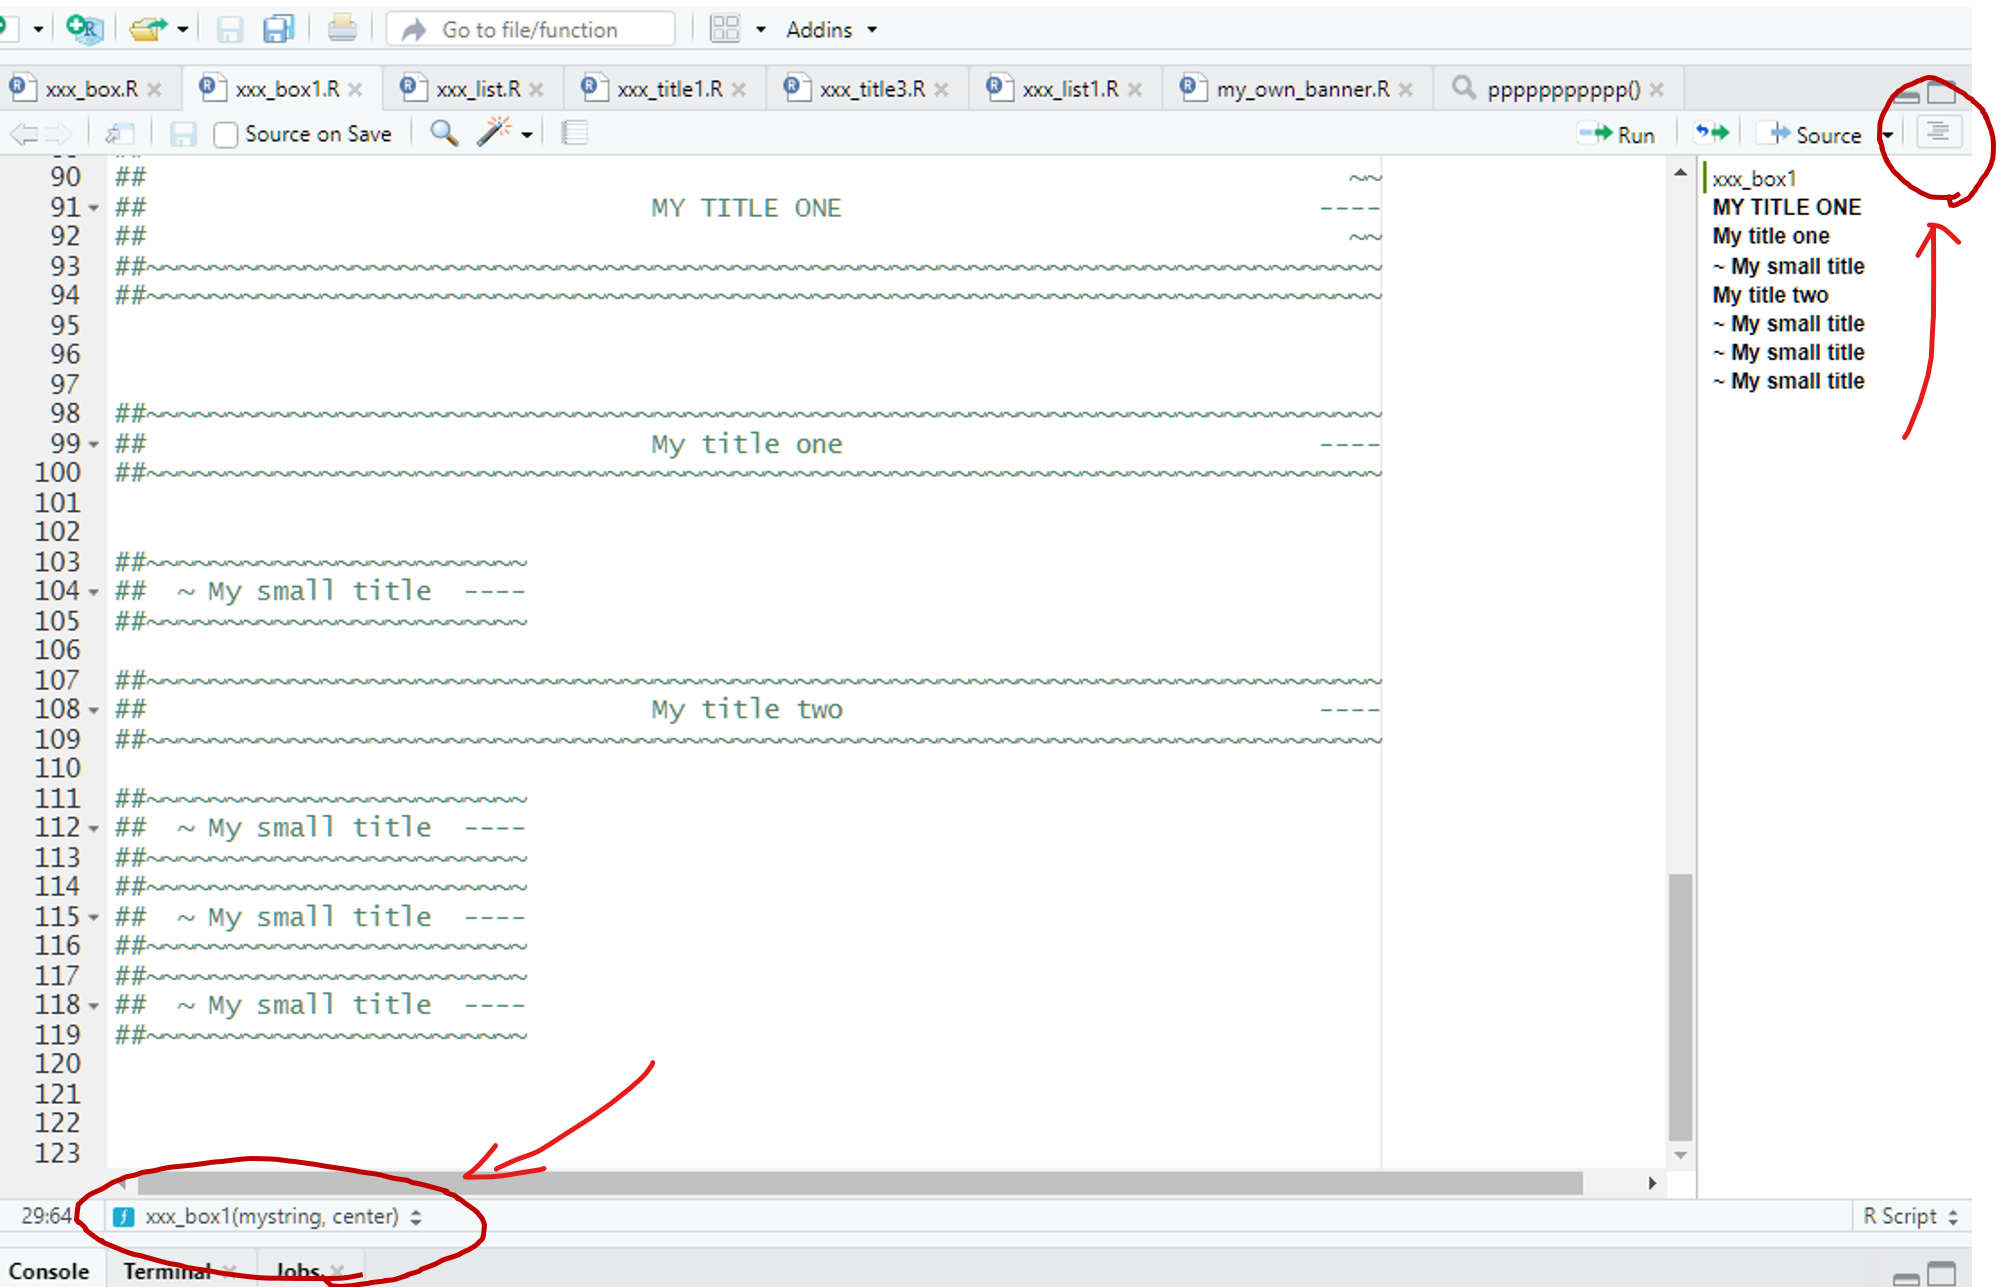
Task: Click the Find/Replace magnifier icon
Action: pyautogui.click(x=444, y=133)
